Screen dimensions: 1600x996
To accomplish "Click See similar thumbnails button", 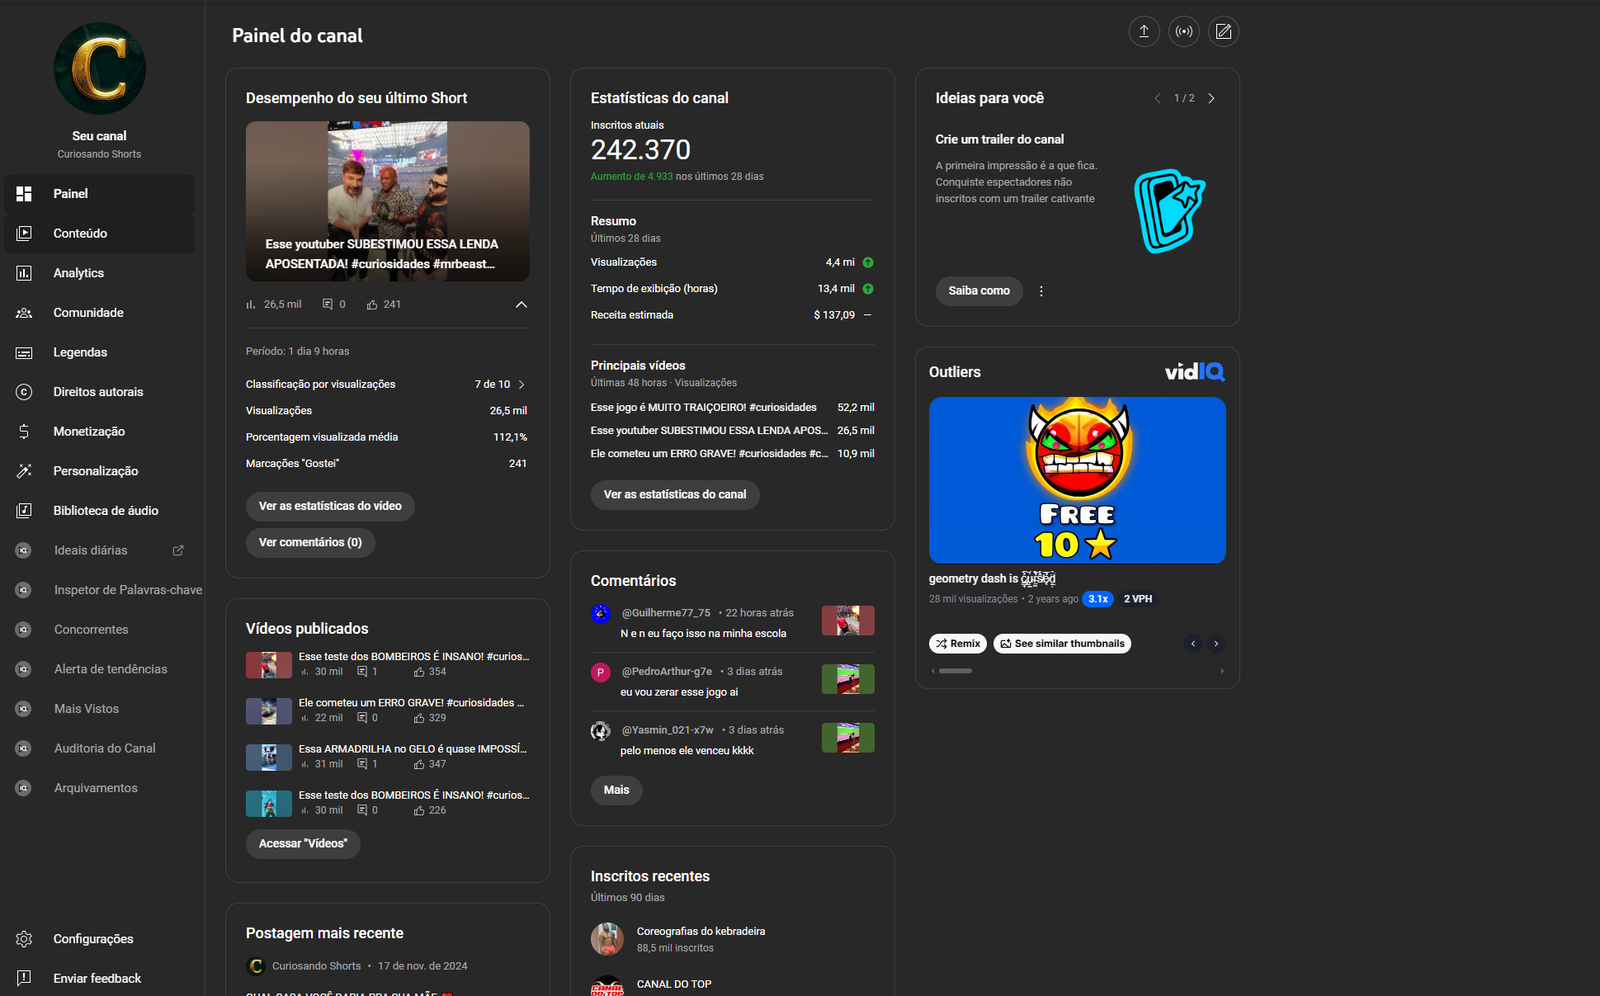I will tap(1062, 644).
